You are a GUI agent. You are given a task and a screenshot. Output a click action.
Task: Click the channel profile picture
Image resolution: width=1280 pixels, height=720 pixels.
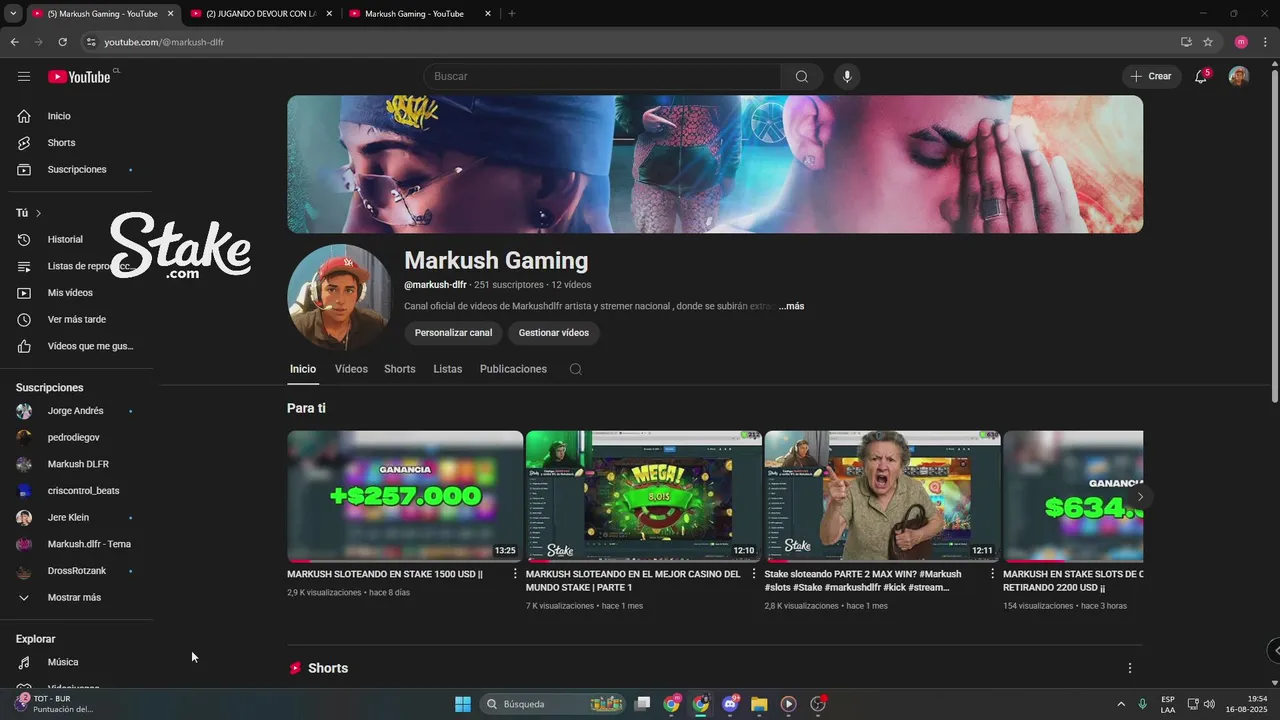tap(339, 297)
